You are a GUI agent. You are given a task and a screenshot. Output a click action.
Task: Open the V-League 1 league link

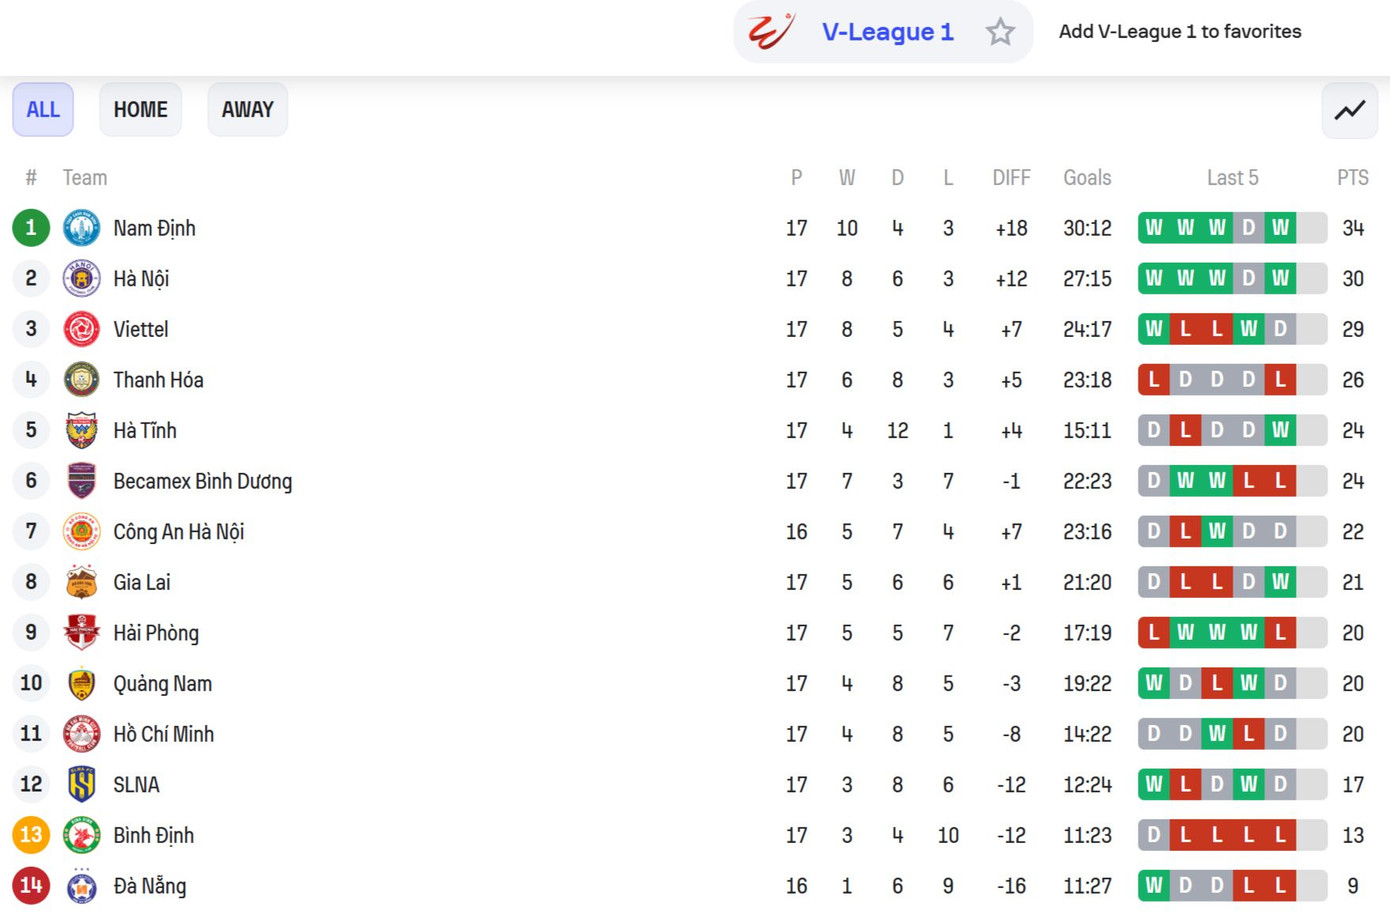coord(887,32)
